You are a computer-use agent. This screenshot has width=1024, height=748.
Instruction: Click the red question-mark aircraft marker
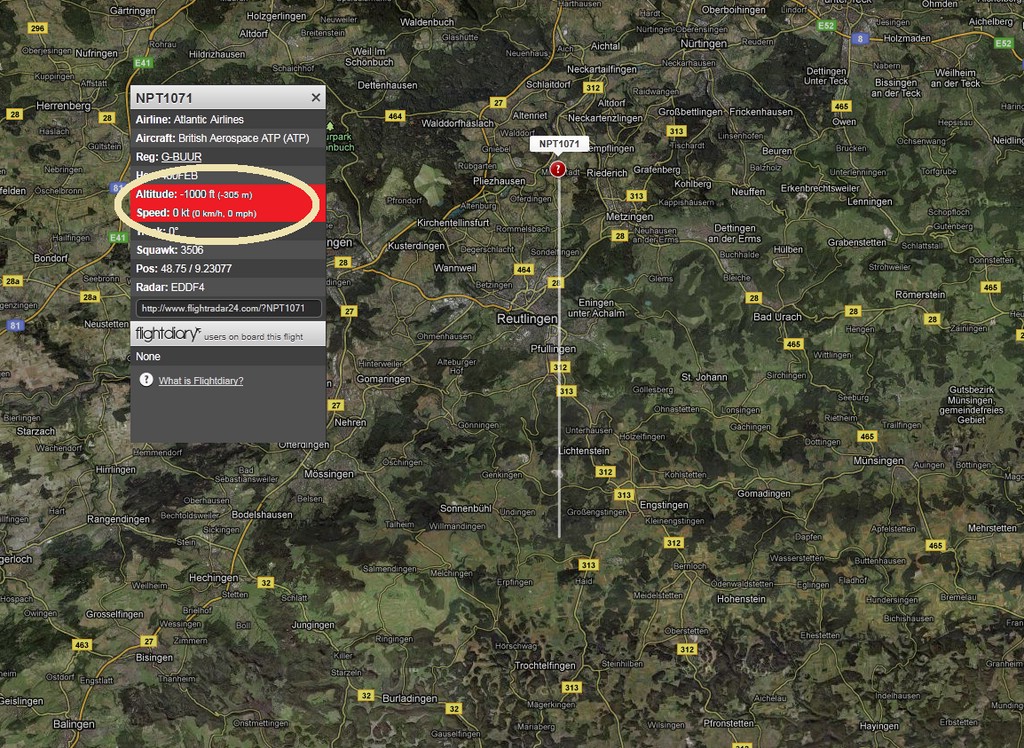point(558,169)
